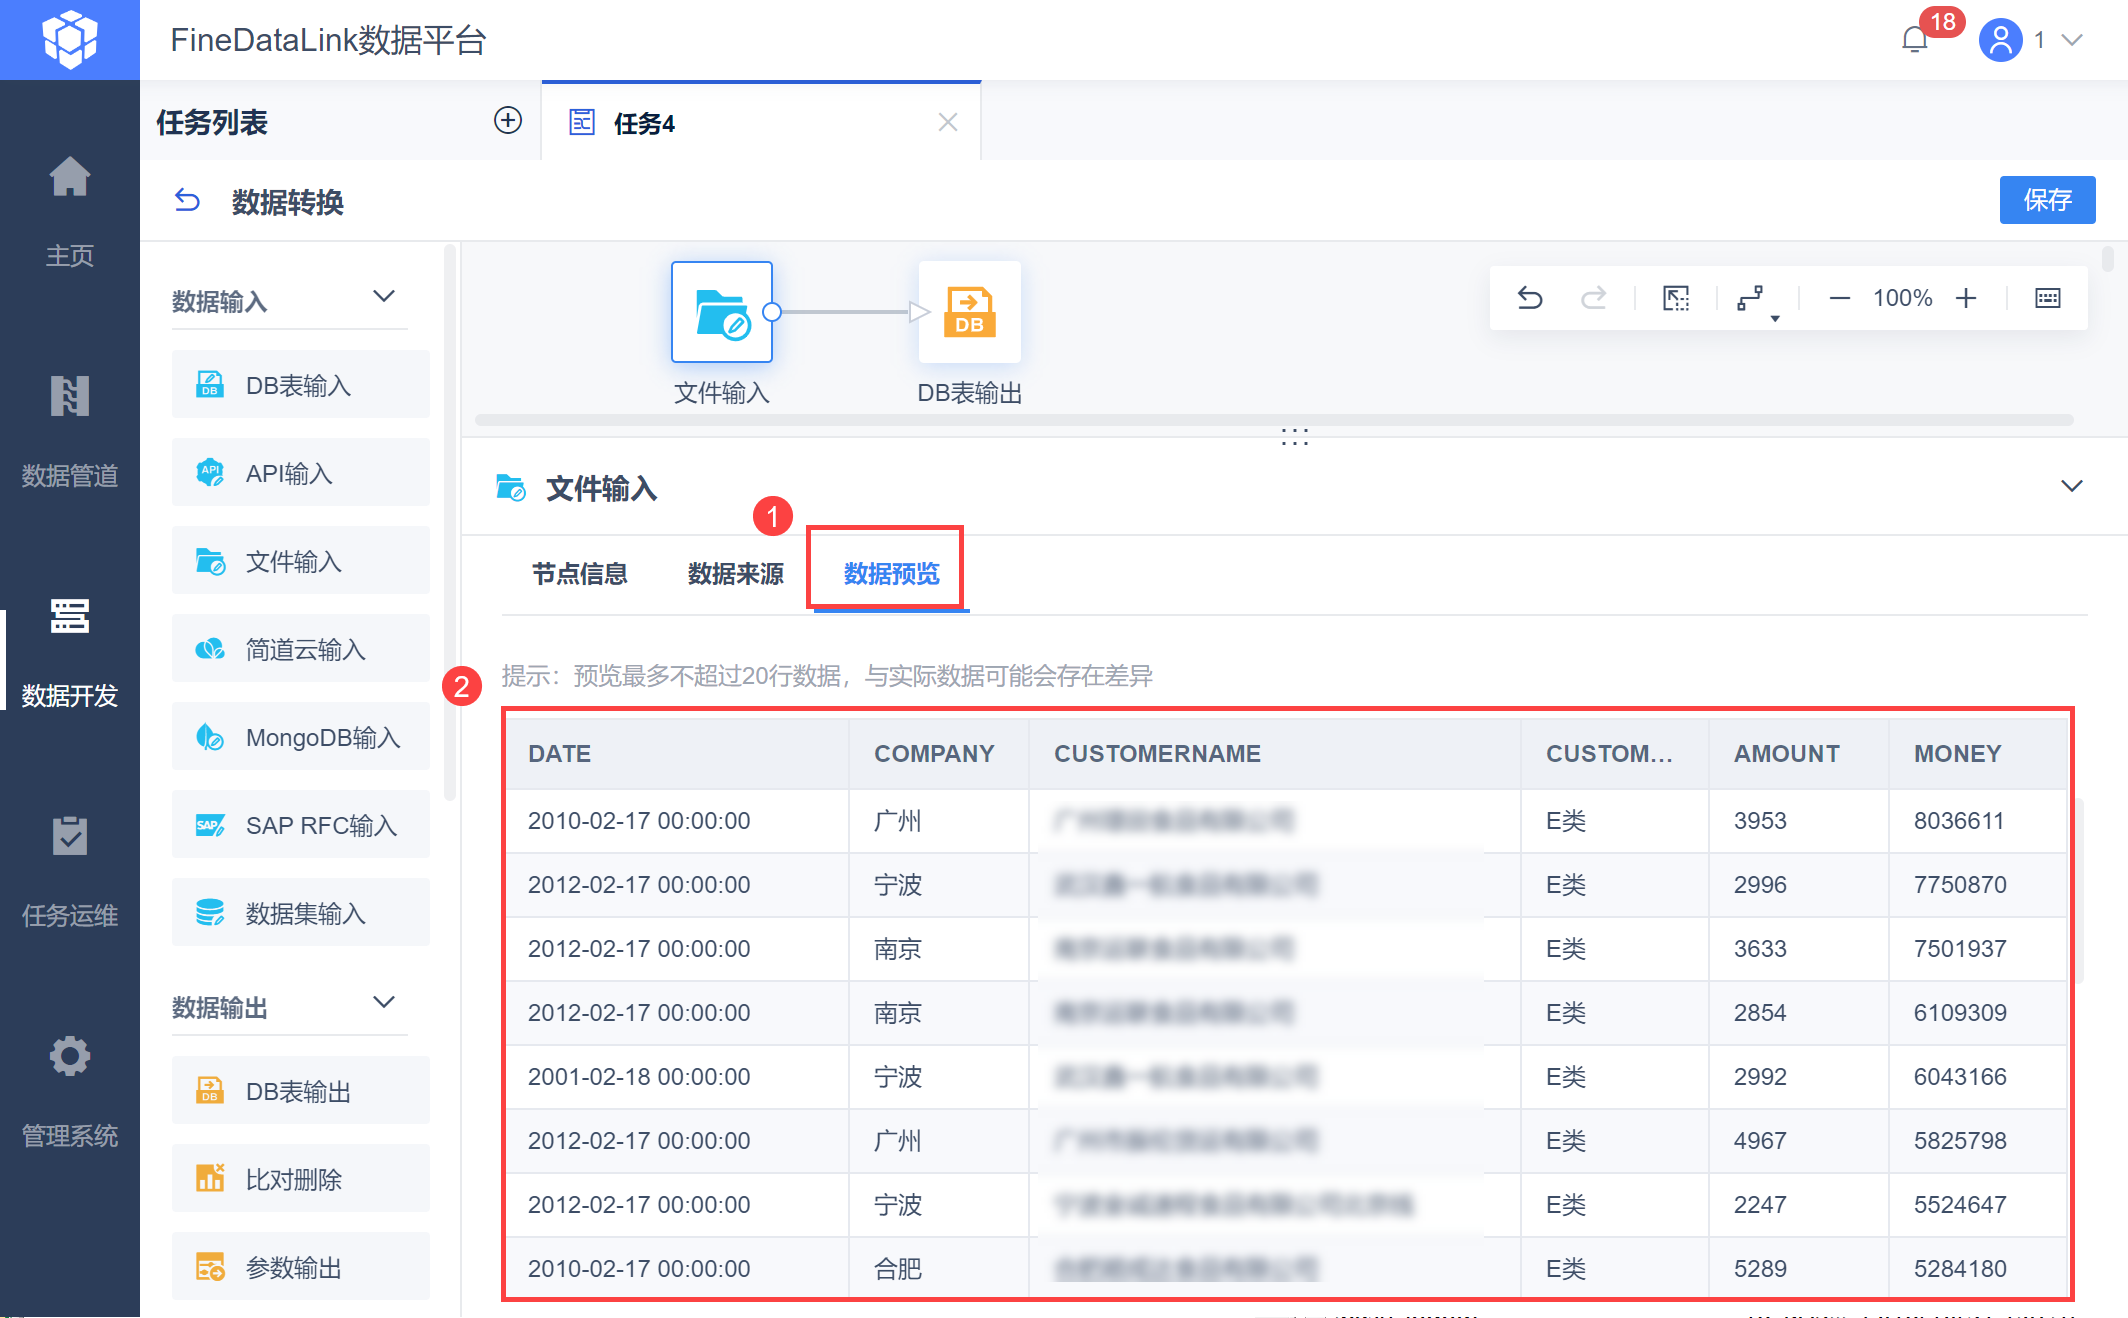Switch to the 数据来源 tab
Viewport: 2128px width, 1318px height.
(735, 574)
